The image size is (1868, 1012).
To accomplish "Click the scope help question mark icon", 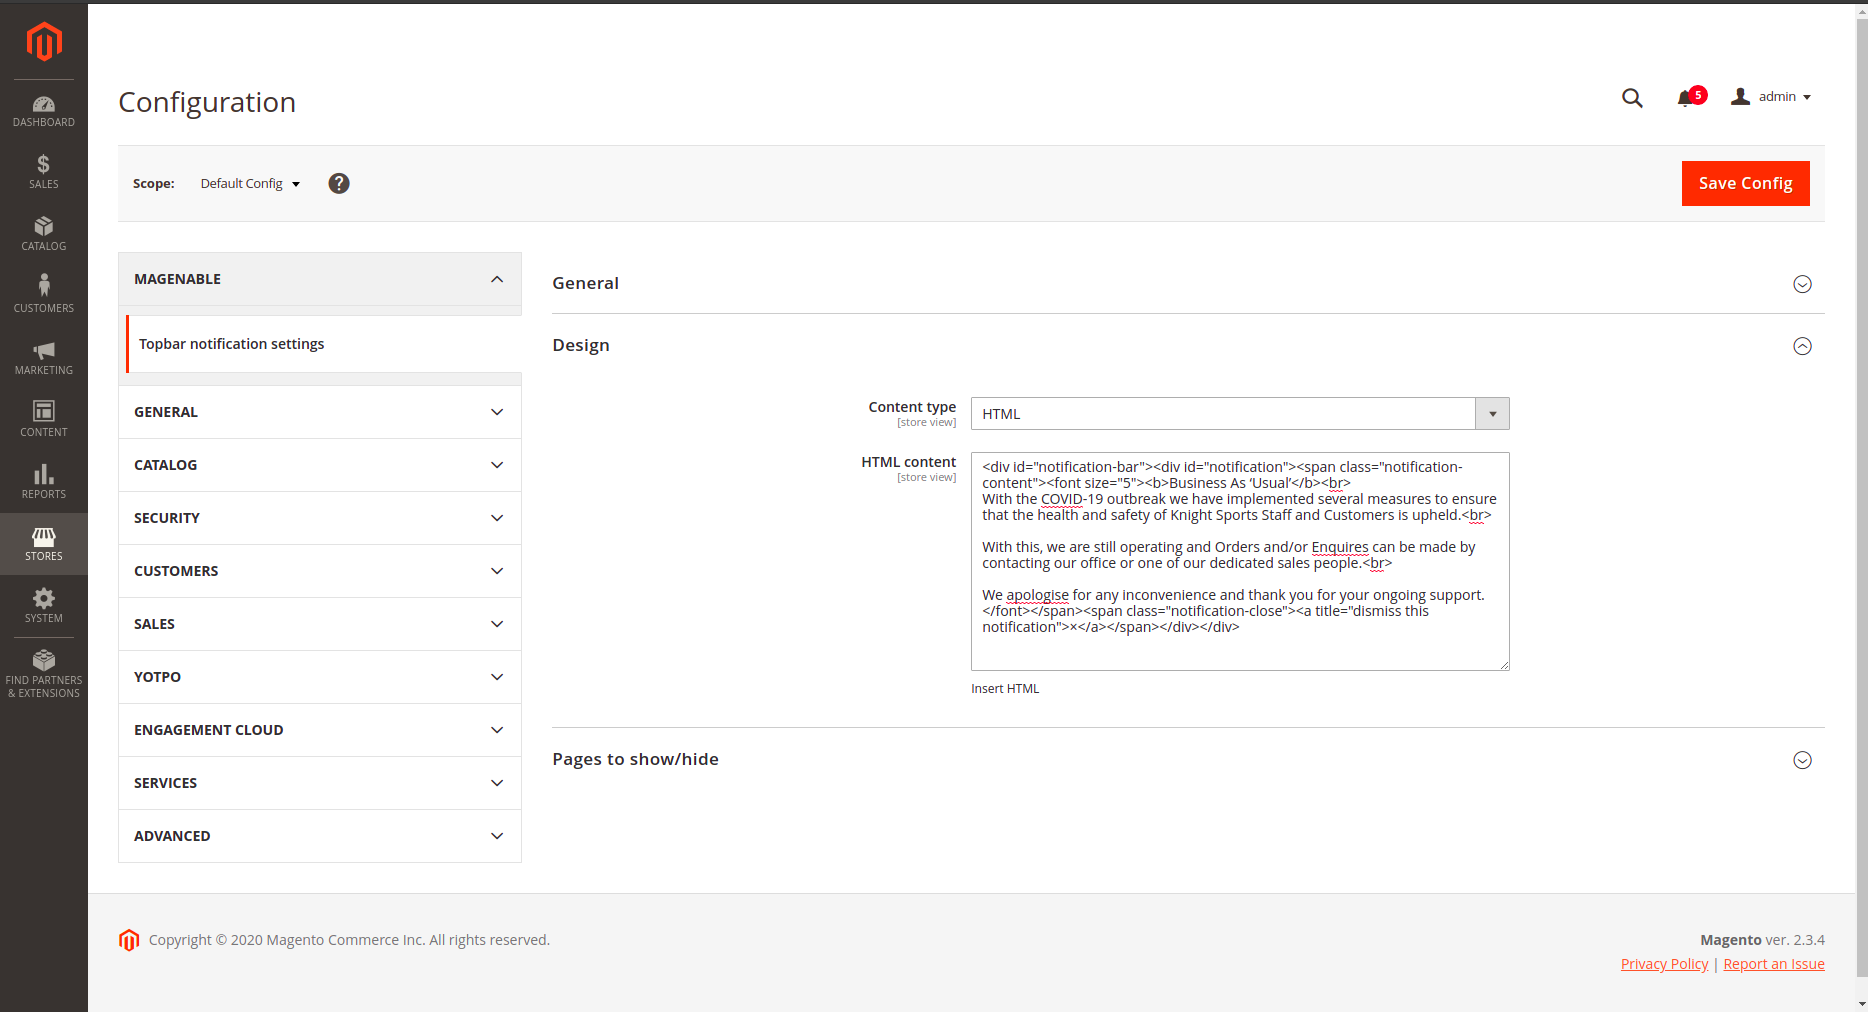I will click(x=339, y=183).
